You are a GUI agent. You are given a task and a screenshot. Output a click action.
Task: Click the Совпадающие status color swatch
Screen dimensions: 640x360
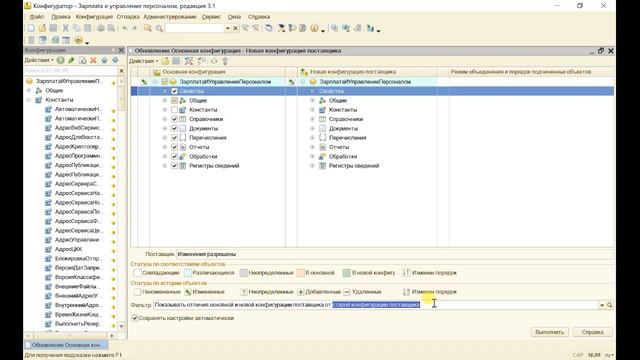[137, 273]
